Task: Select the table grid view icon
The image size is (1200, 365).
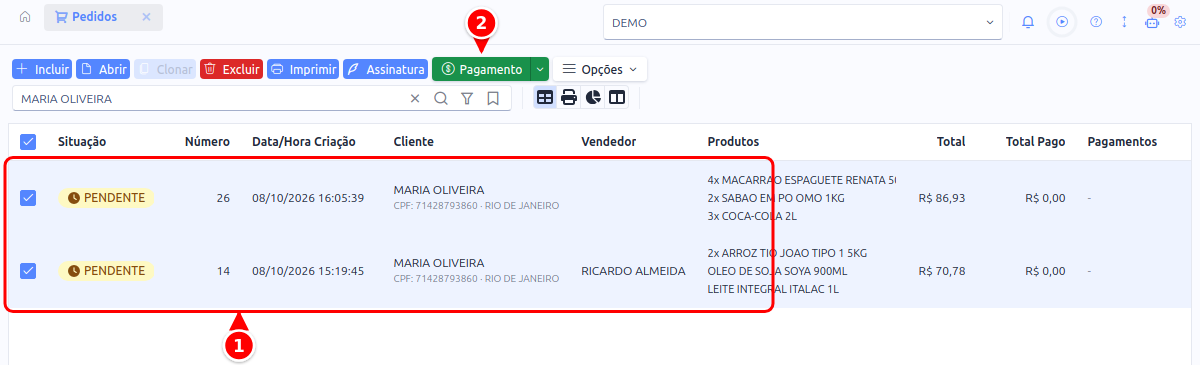Action: [x=545, y=98]
